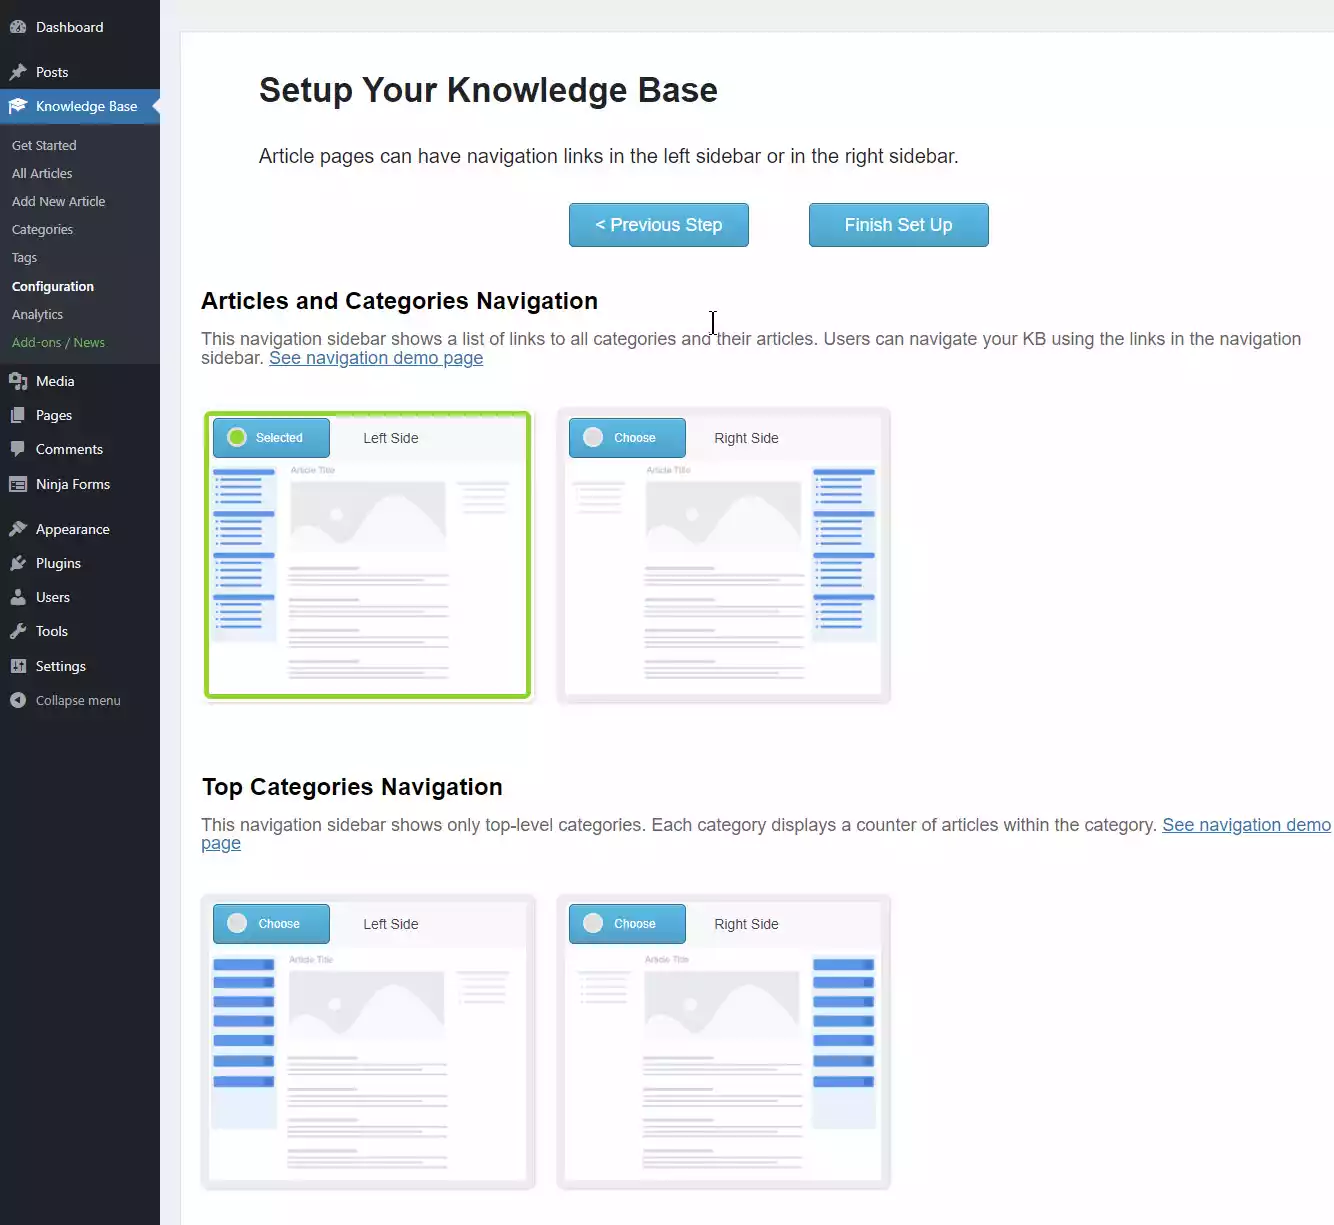Image resolution: width=1334 pixels, height=1225 pixels.
Task: Go to Add New Article
Action: coord(58,201)
